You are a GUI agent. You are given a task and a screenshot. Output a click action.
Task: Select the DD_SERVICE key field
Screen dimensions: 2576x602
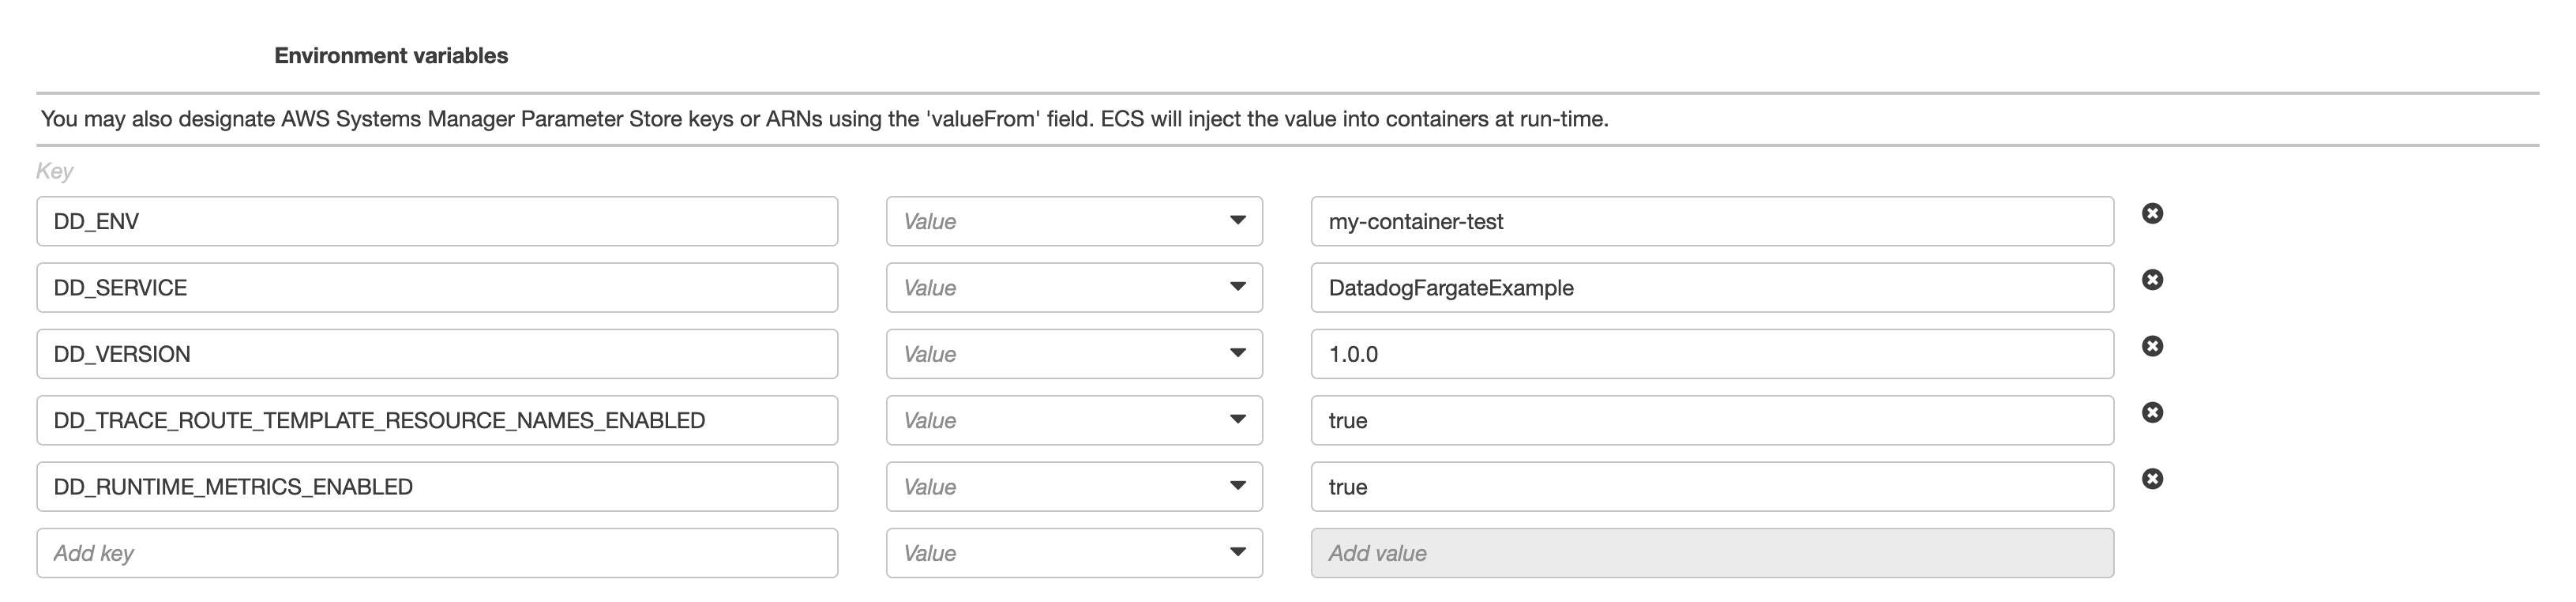435,287
